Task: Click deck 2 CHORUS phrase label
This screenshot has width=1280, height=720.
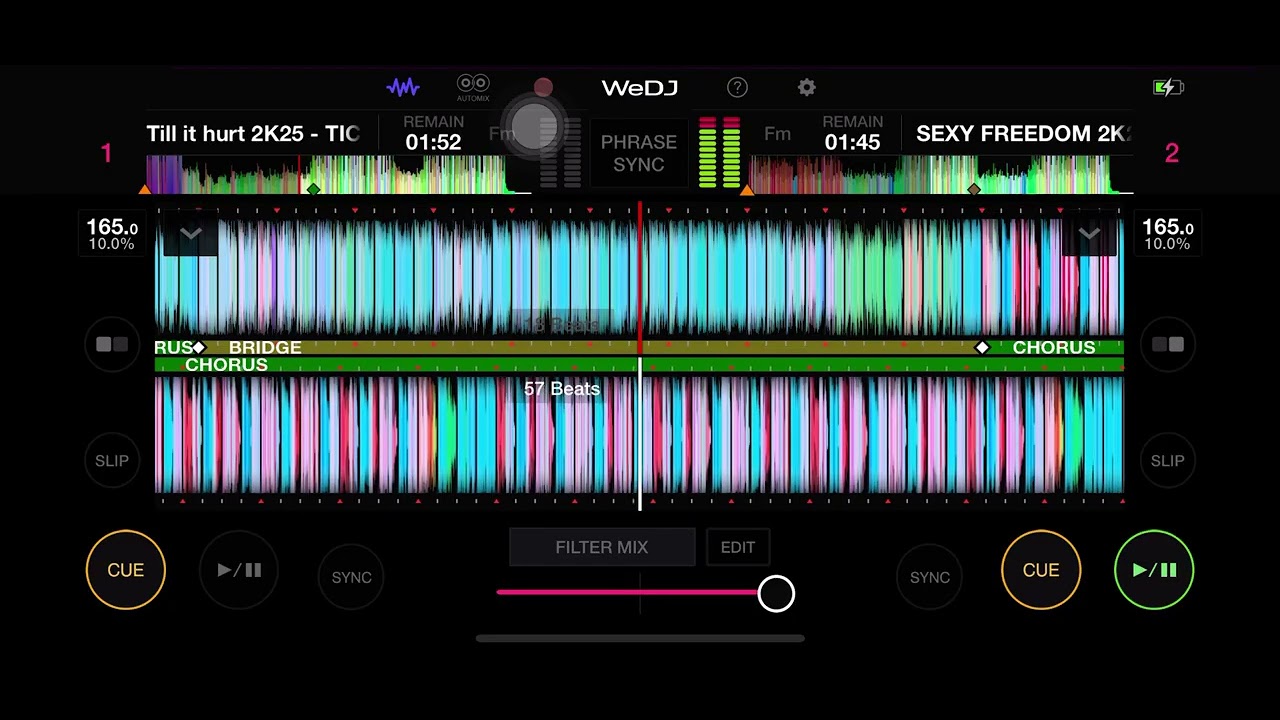Action: pyautogui.click(x=226, y=365)
